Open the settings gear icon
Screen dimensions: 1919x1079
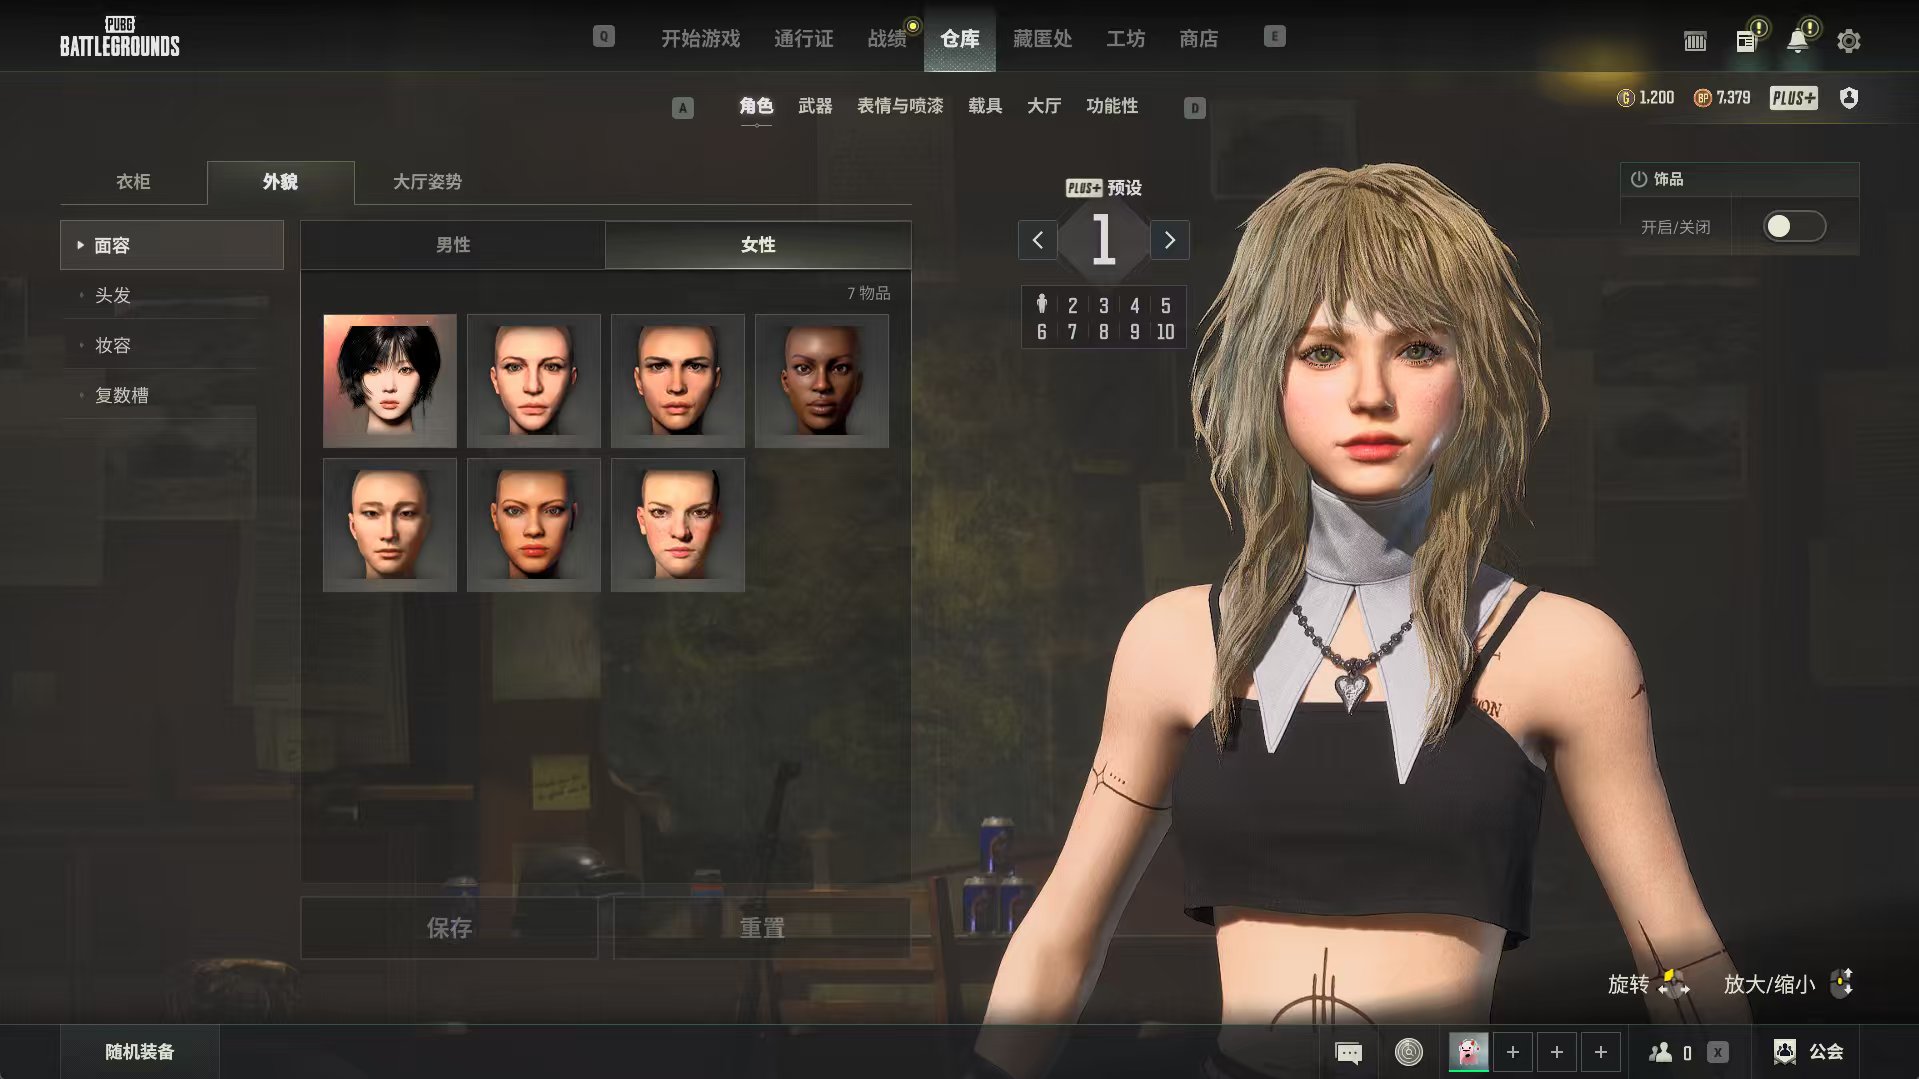point(1848,41)
